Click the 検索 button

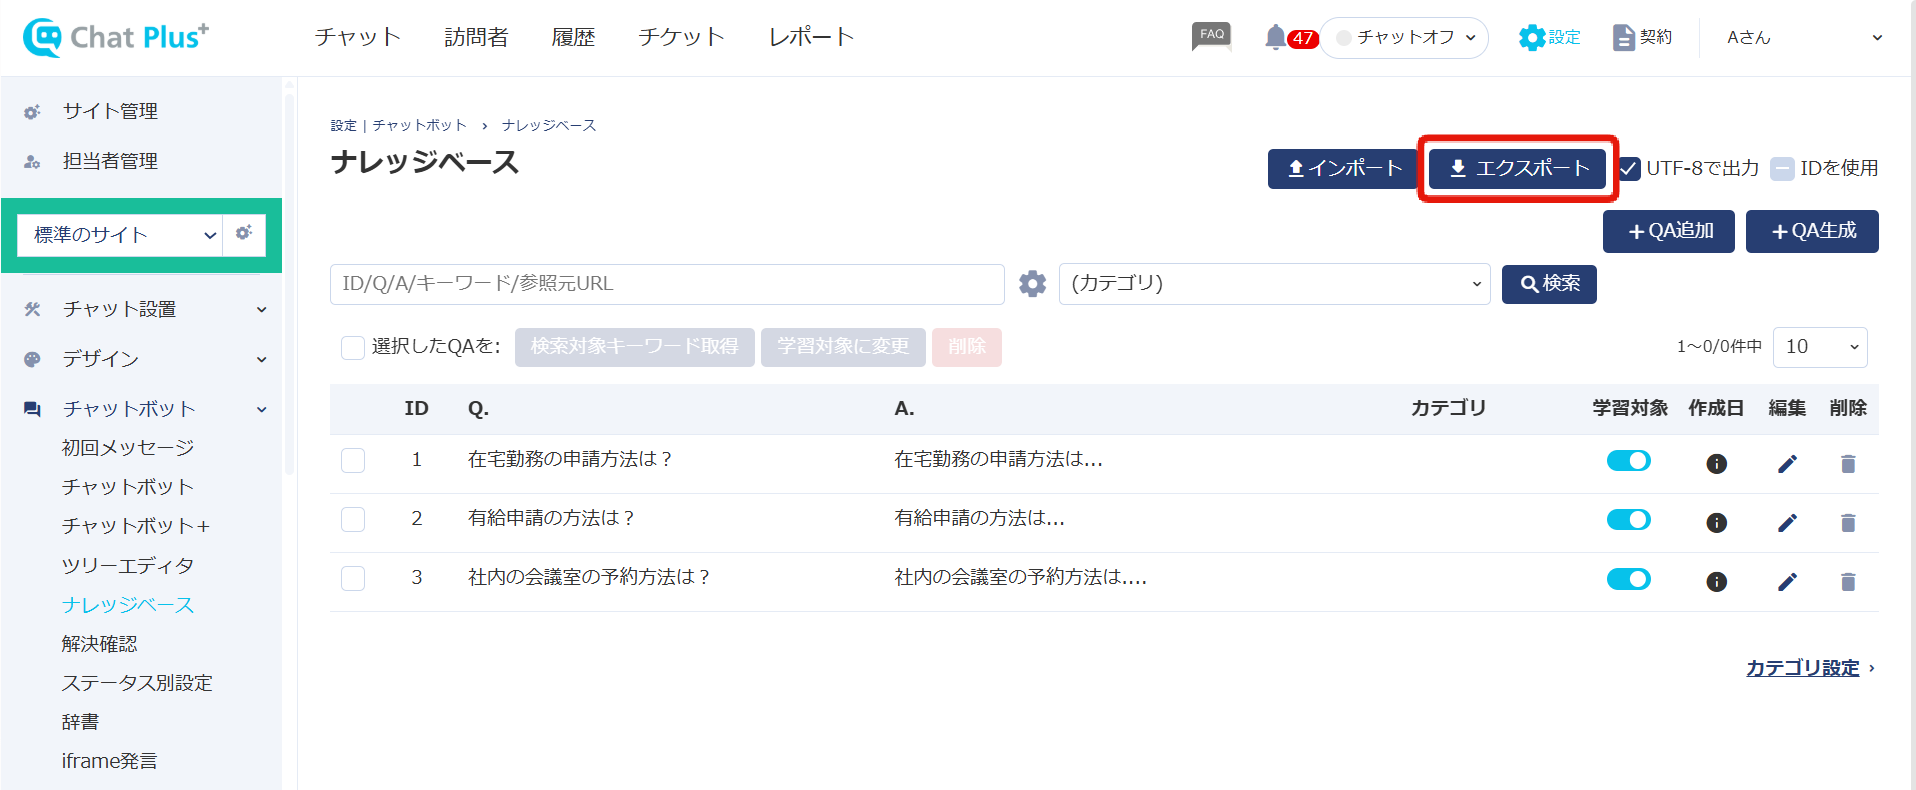pos(1549,284)
